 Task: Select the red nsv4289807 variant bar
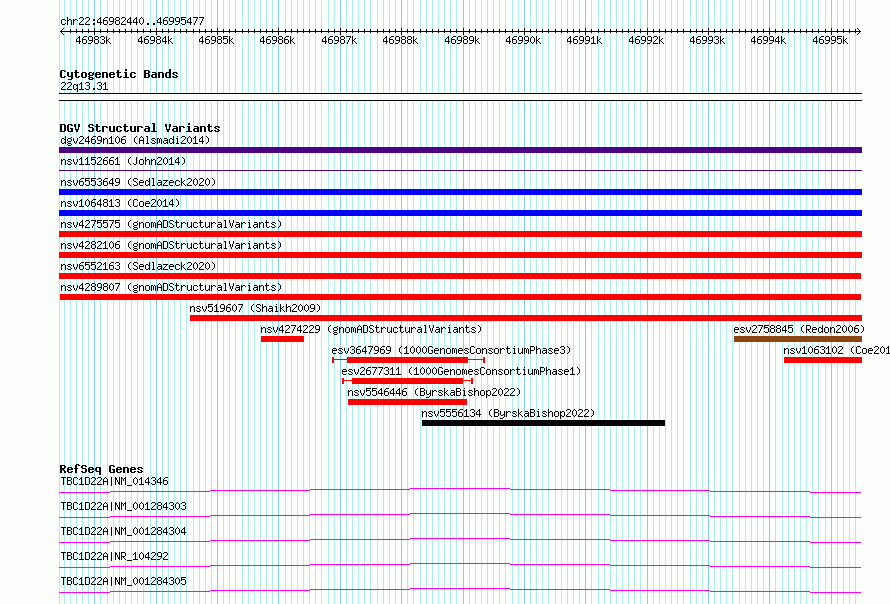[x=460, y=297]
